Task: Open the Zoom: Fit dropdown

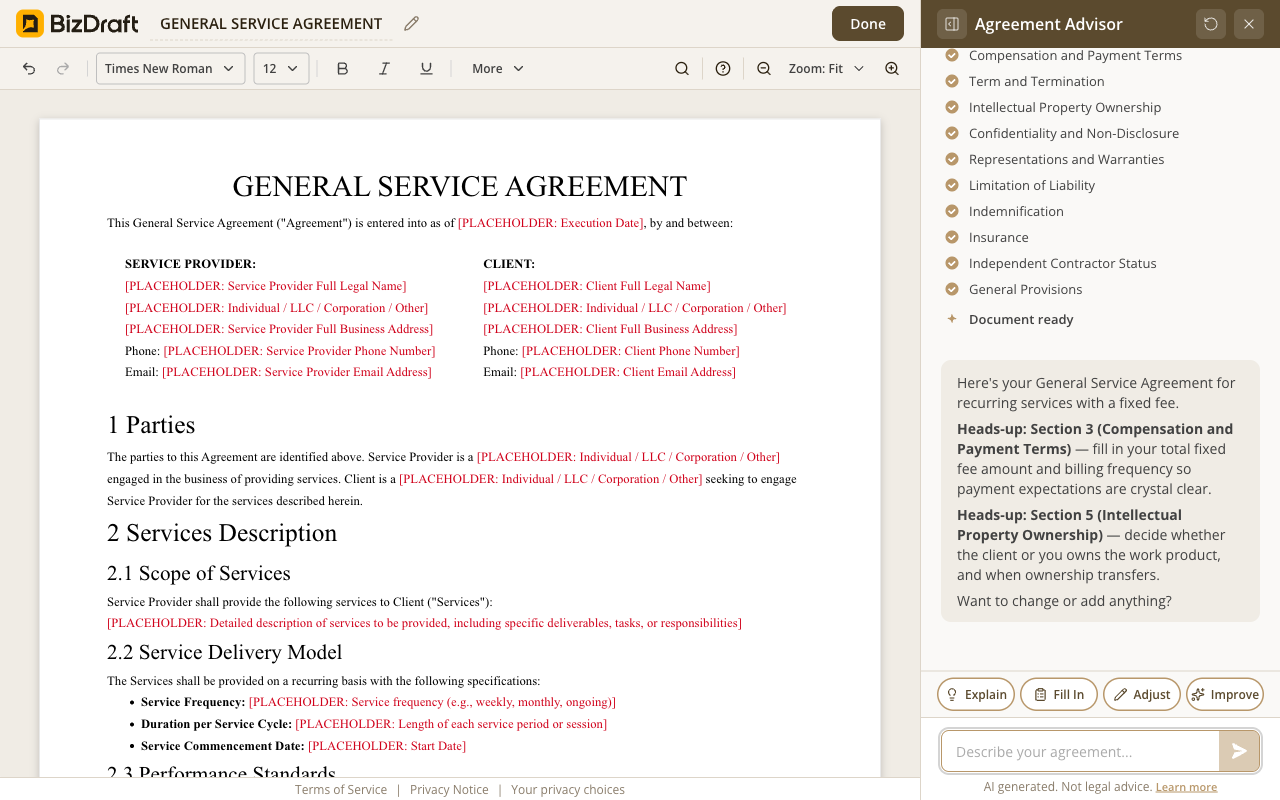Action: pyautogui.click(x=826, y=68)
